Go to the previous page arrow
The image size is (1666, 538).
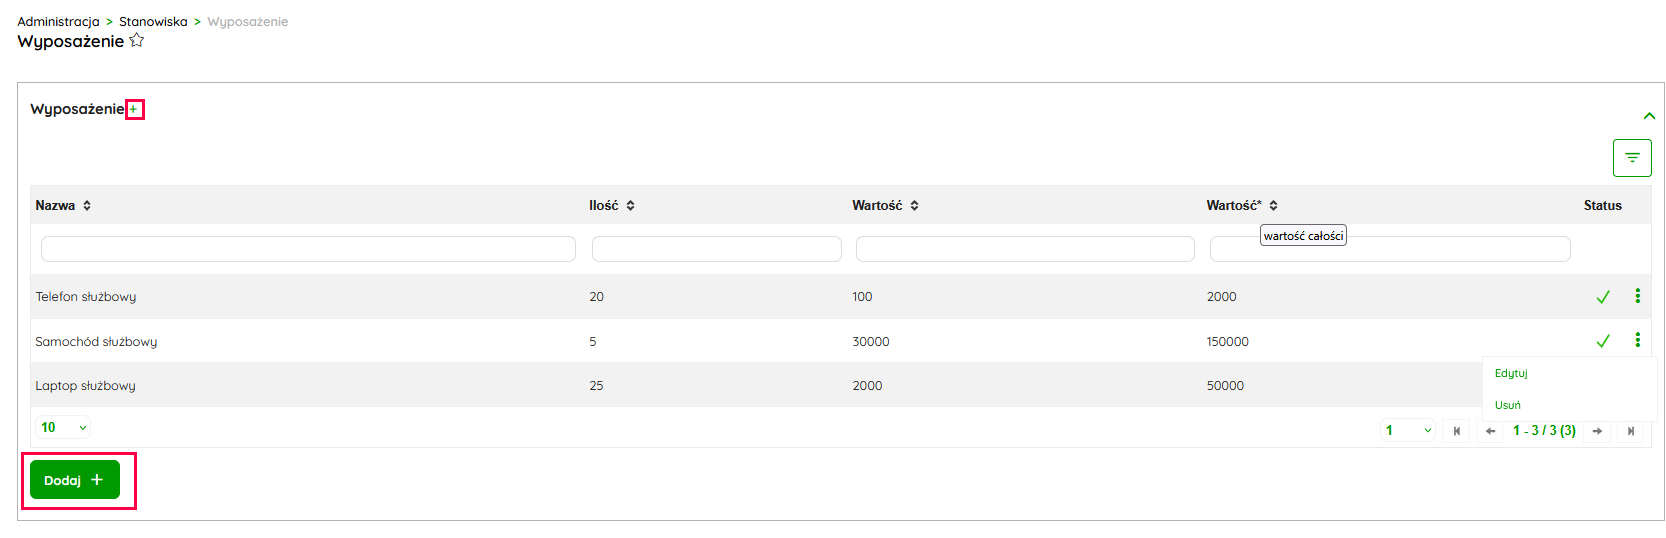coord(1490,431)
